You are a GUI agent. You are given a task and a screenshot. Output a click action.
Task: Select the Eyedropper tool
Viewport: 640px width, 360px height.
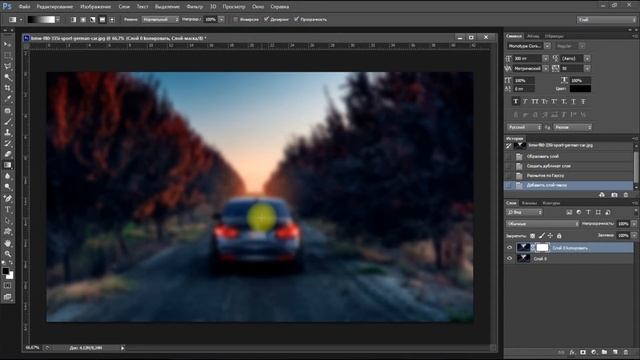click(7, 99)
